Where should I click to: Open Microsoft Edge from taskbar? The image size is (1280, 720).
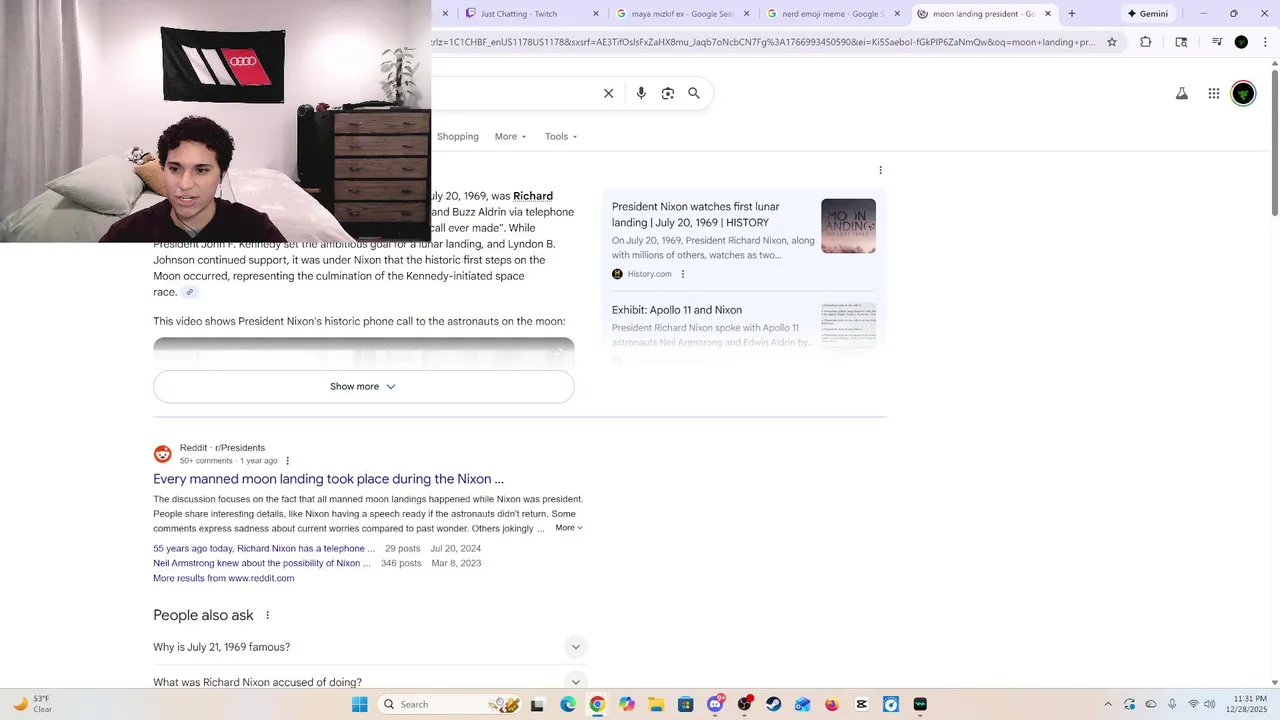point(568,704)
